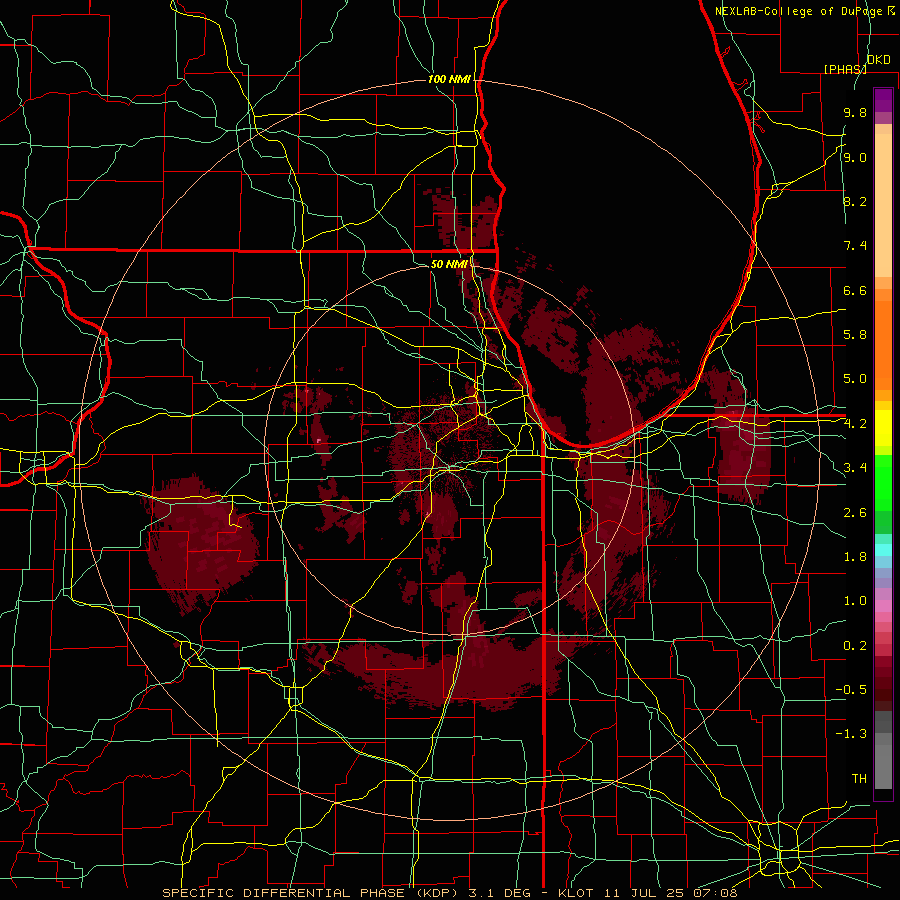Pick the pink segment of the color bar

(x=883, y=606)
